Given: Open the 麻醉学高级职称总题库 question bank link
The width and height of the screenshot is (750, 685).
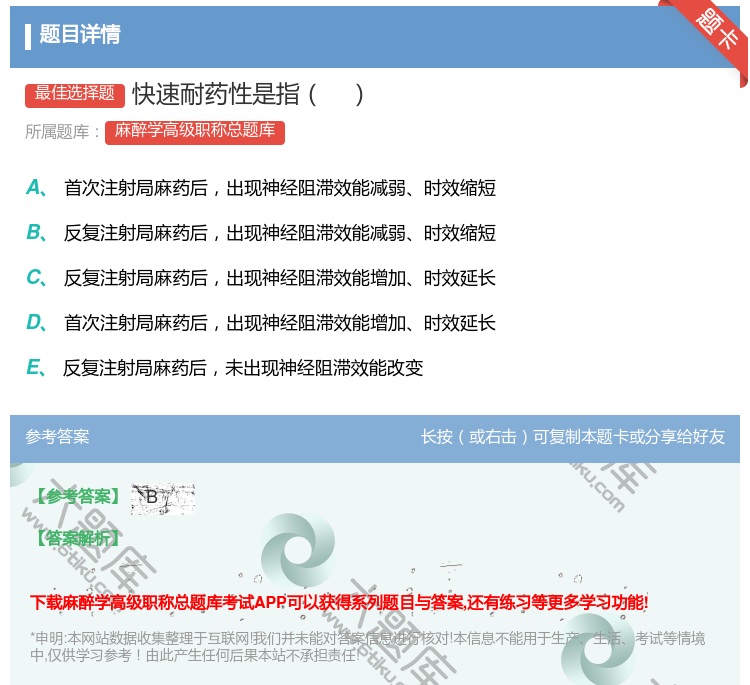Looking at the screenshot, I should click(195, 132).
